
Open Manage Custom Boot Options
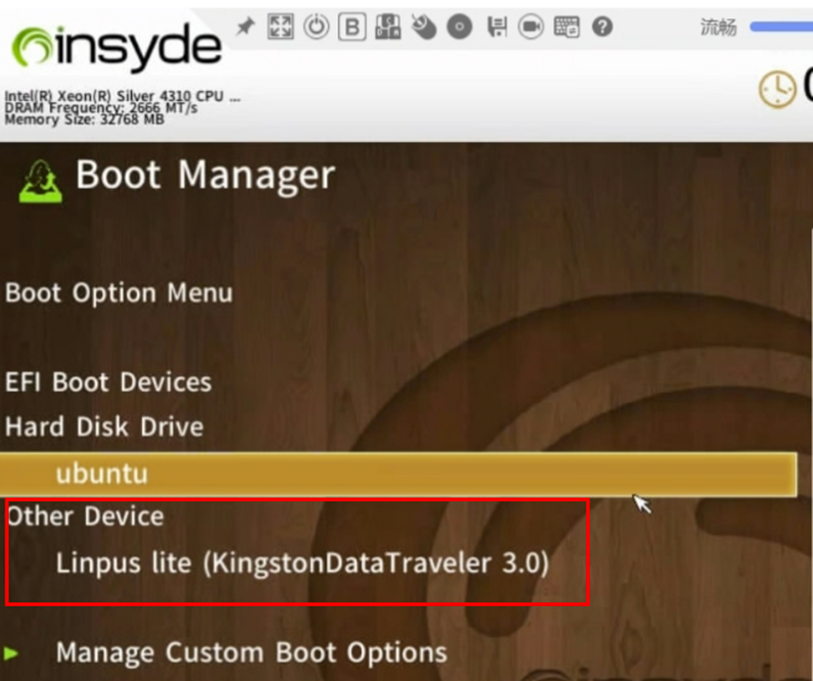[x=251, y=652]
